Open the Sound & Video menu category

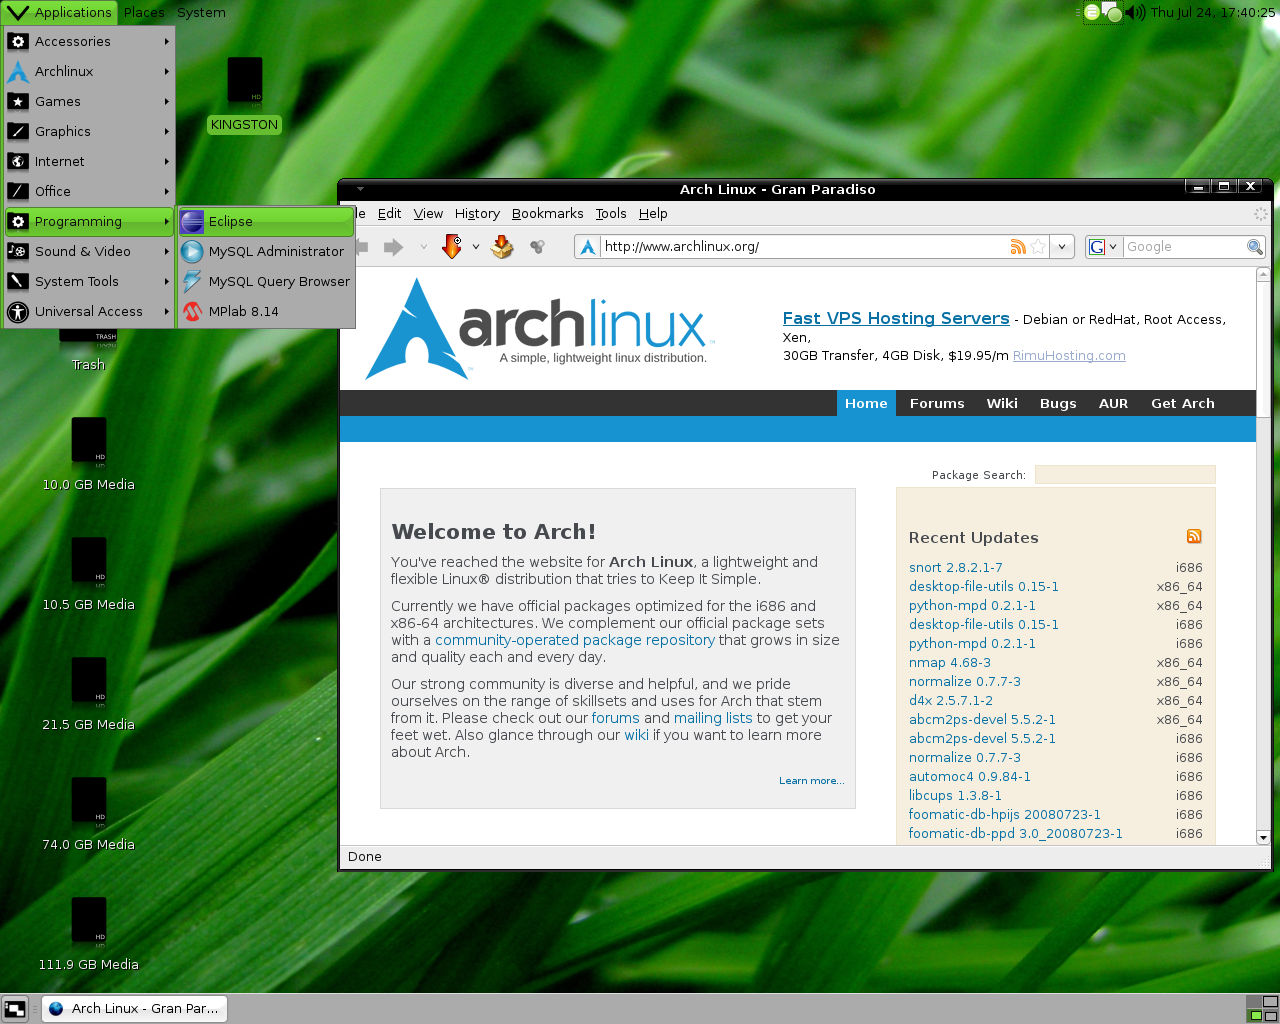point(88,251)
